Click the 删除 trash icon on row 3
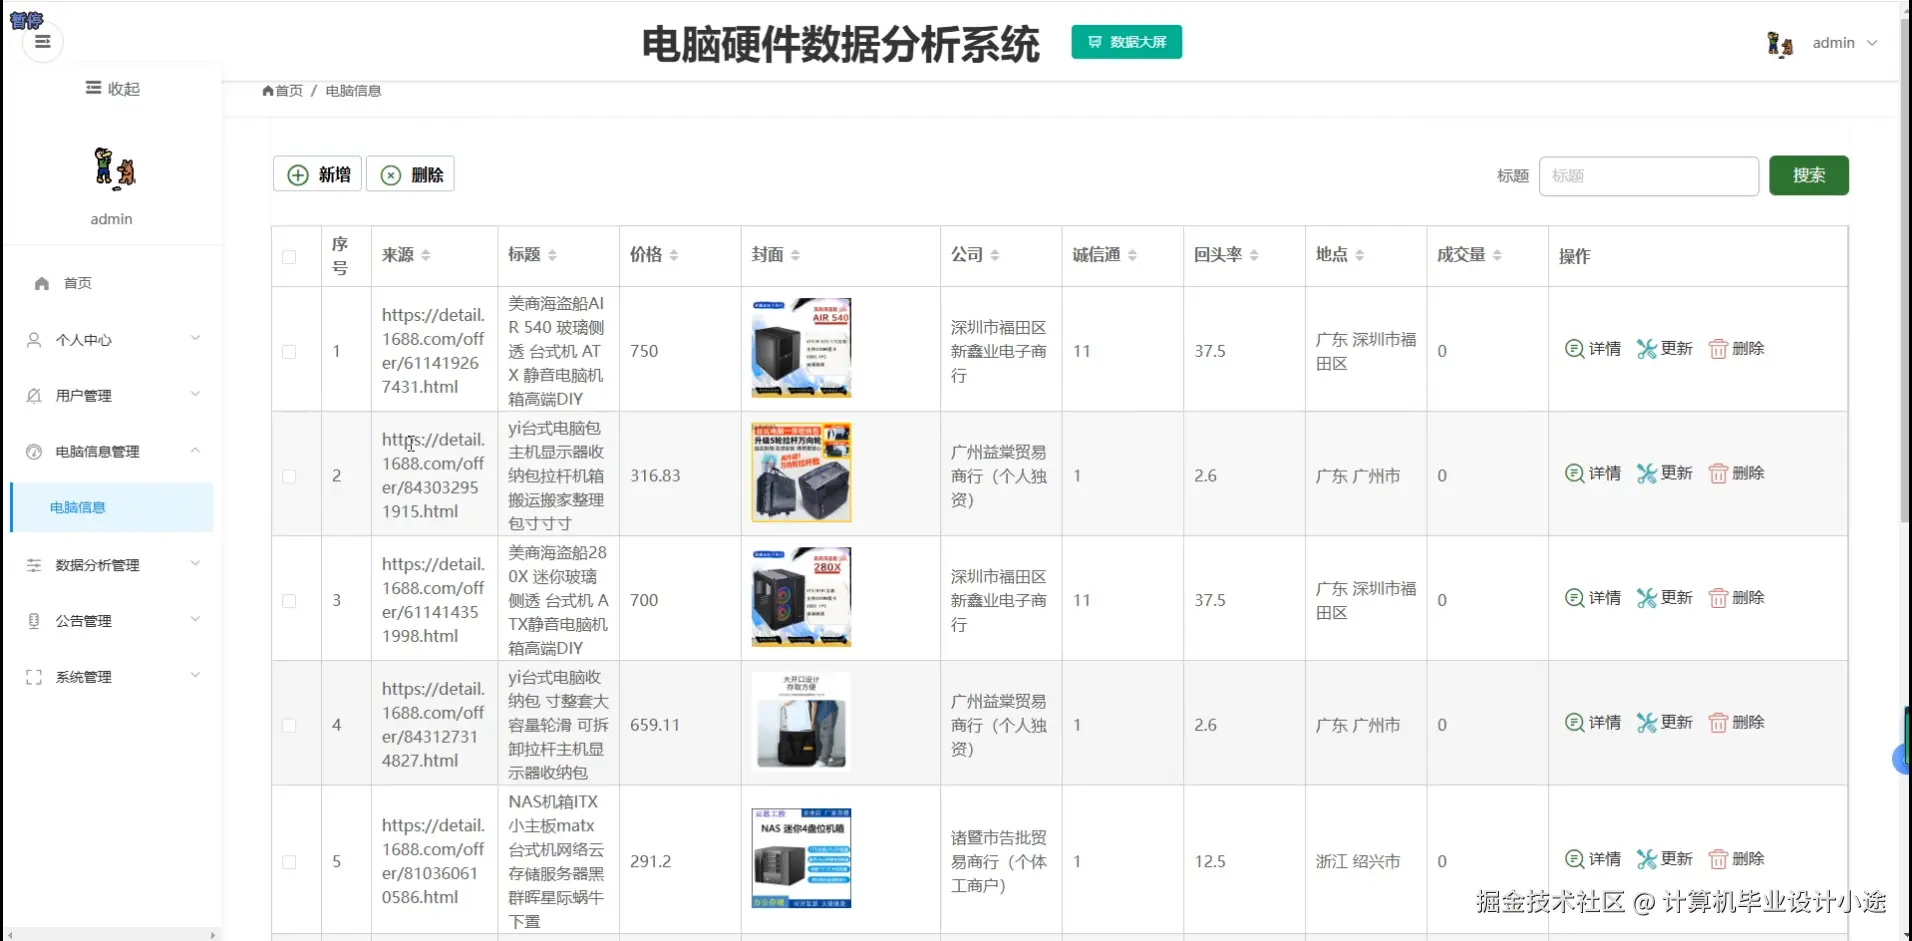1912x941 pixels. click(1718, 597)
